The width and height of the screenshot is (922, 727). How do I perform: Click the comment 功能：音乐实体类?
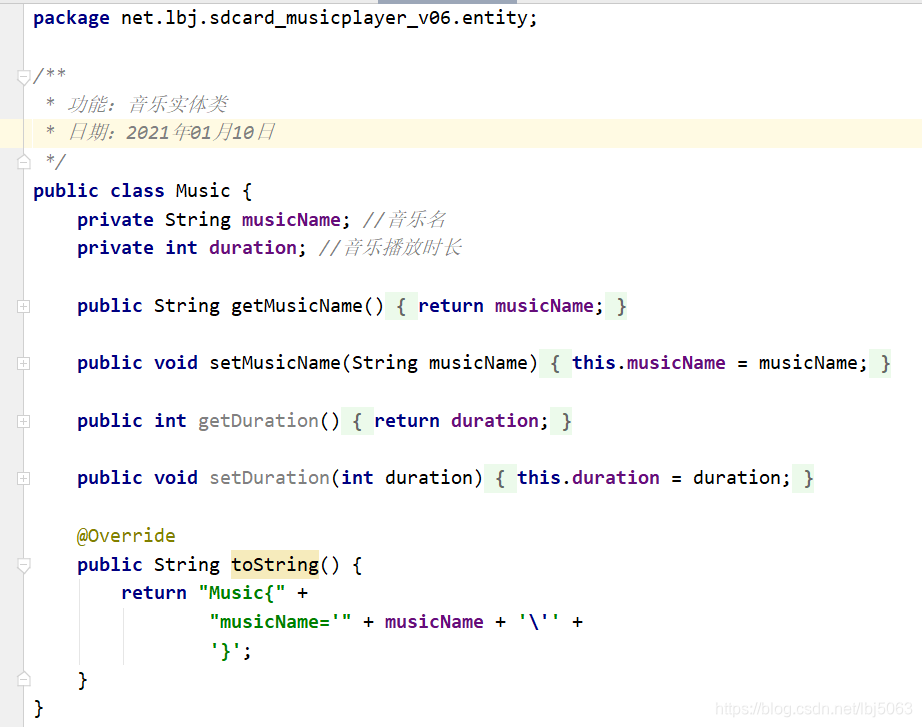148,104
